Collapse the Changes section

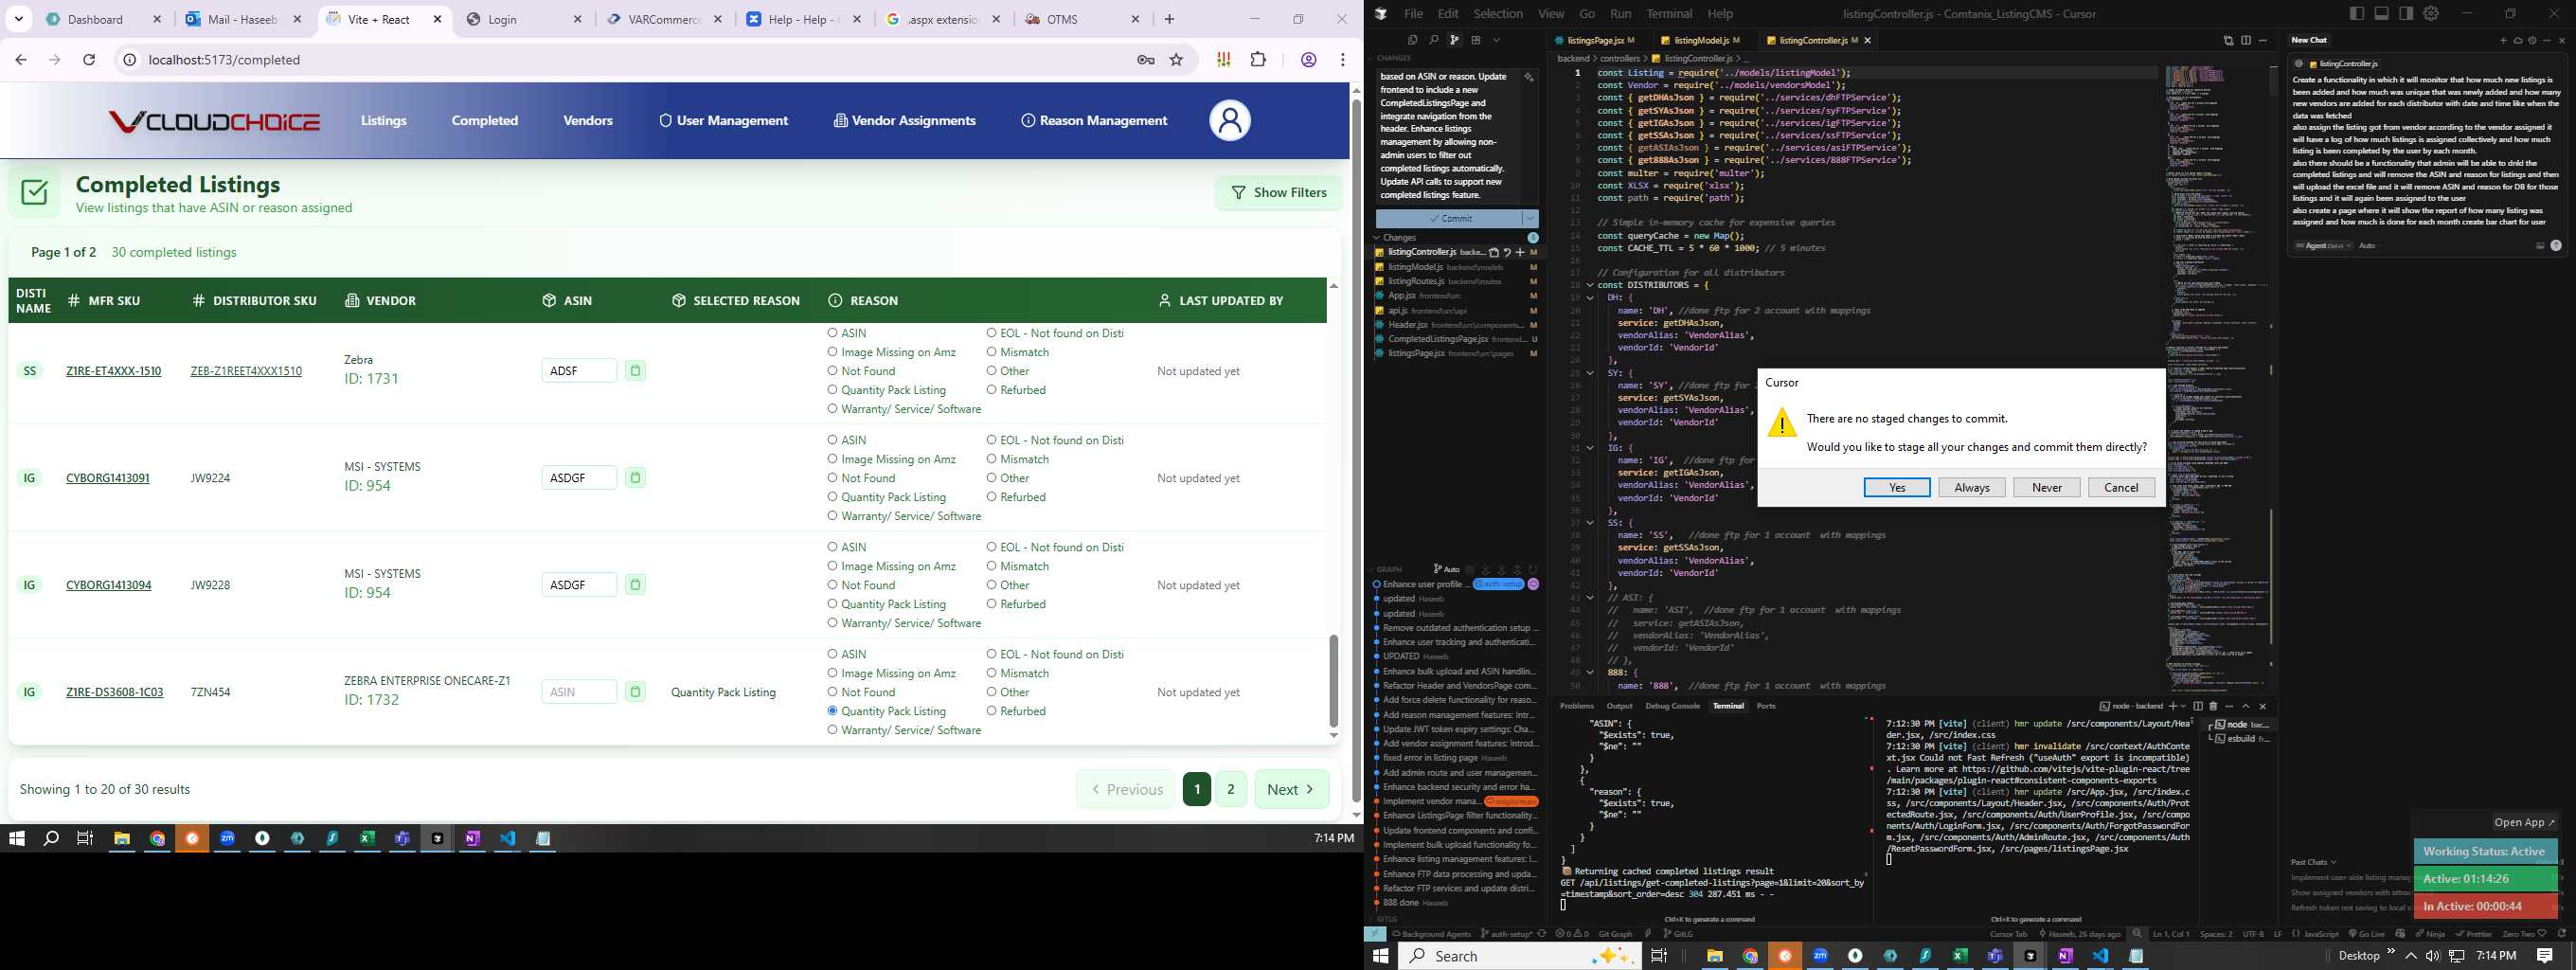click(1377, 238)
